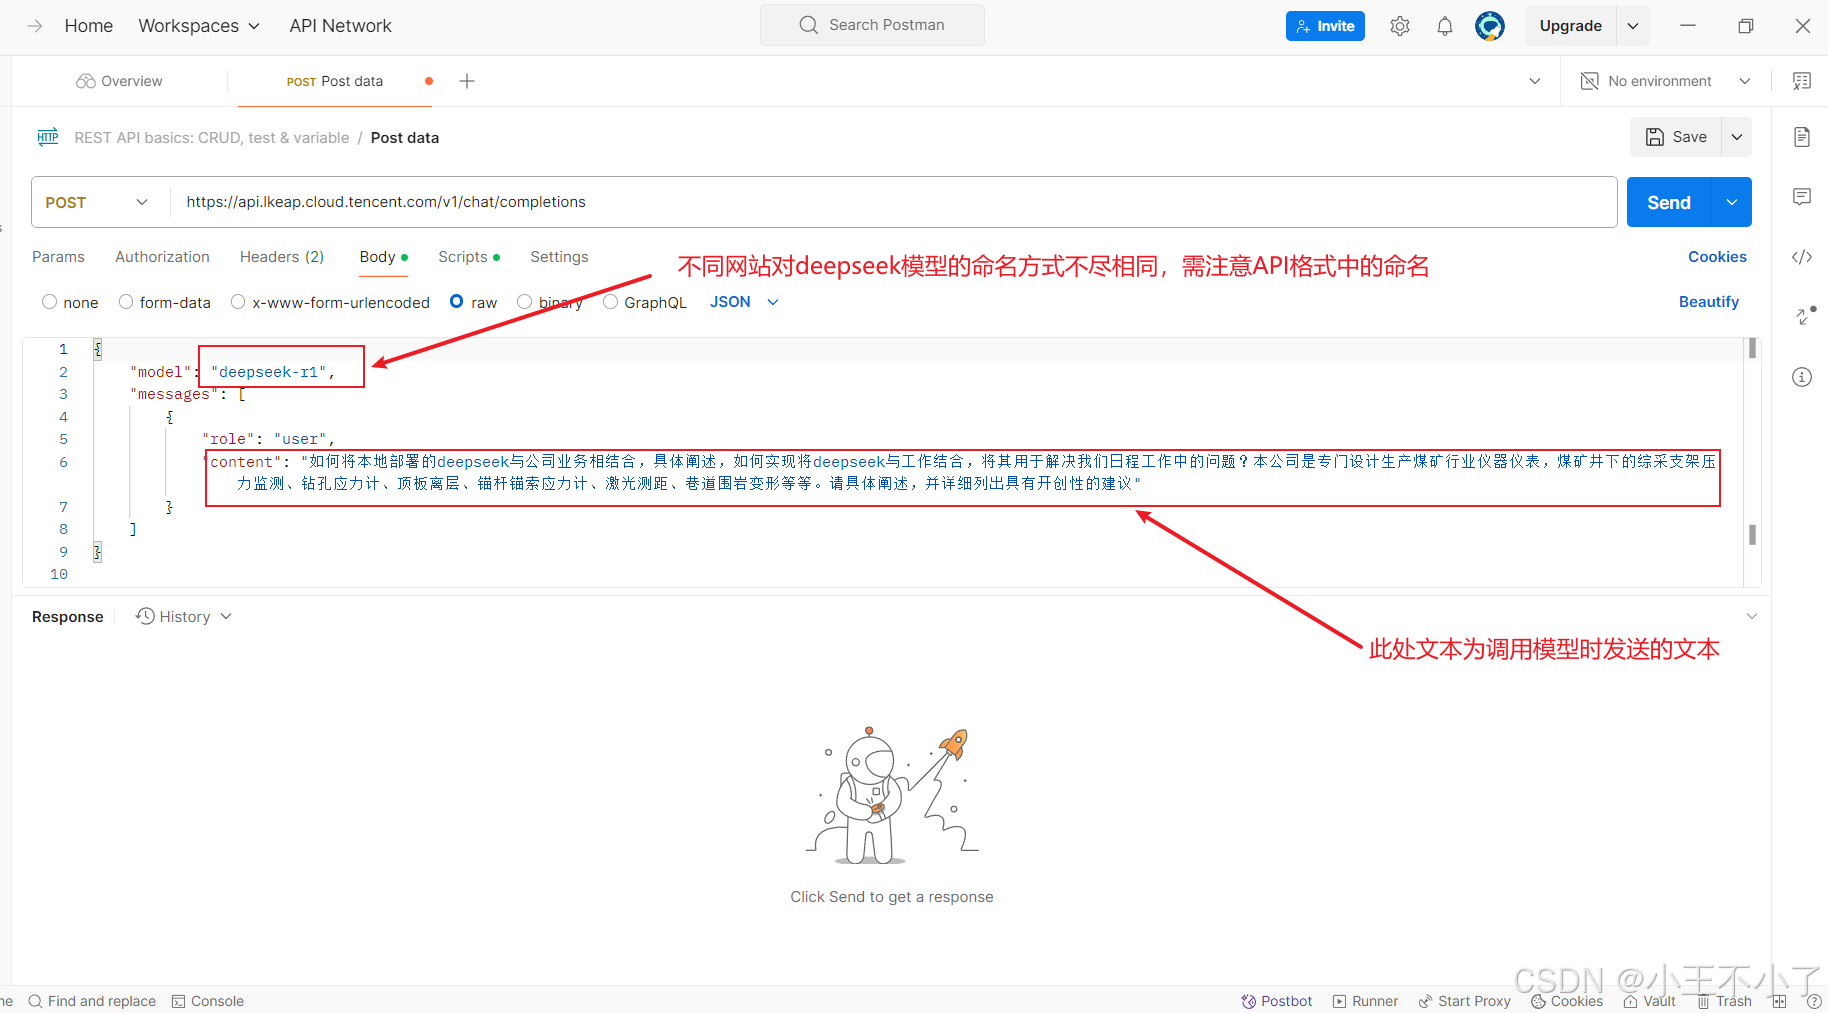Select the raw body type
The height and width of the screenshot is (1013, 1828).
(457, 301)
